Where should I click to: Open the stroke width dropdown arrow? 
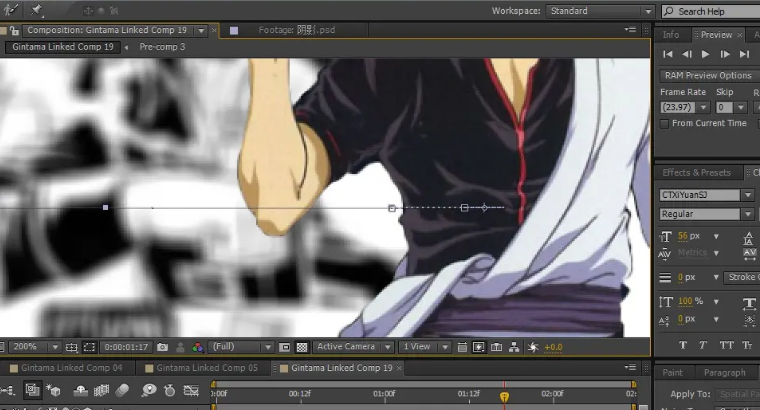tap(716, 277)
